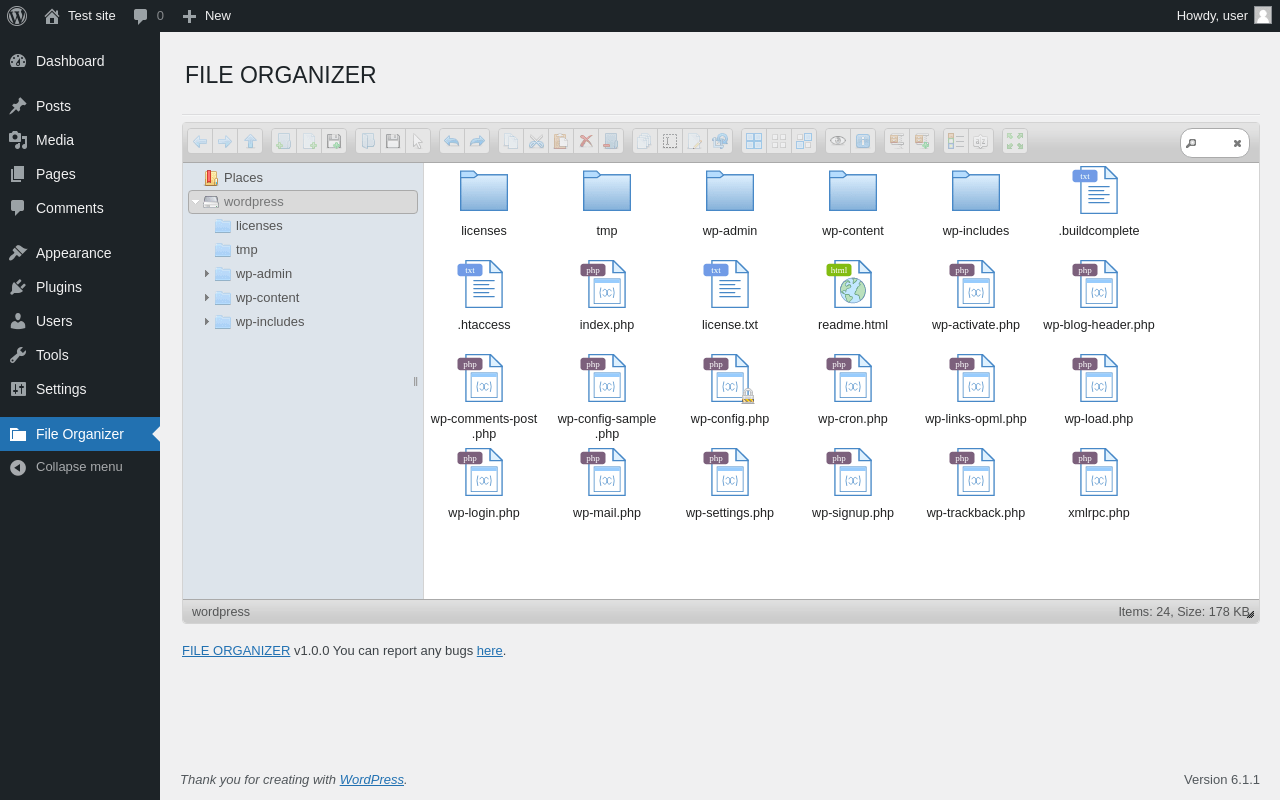Click the Back arrow in file toolbar

pyautogui.click(x=200, y=141)
